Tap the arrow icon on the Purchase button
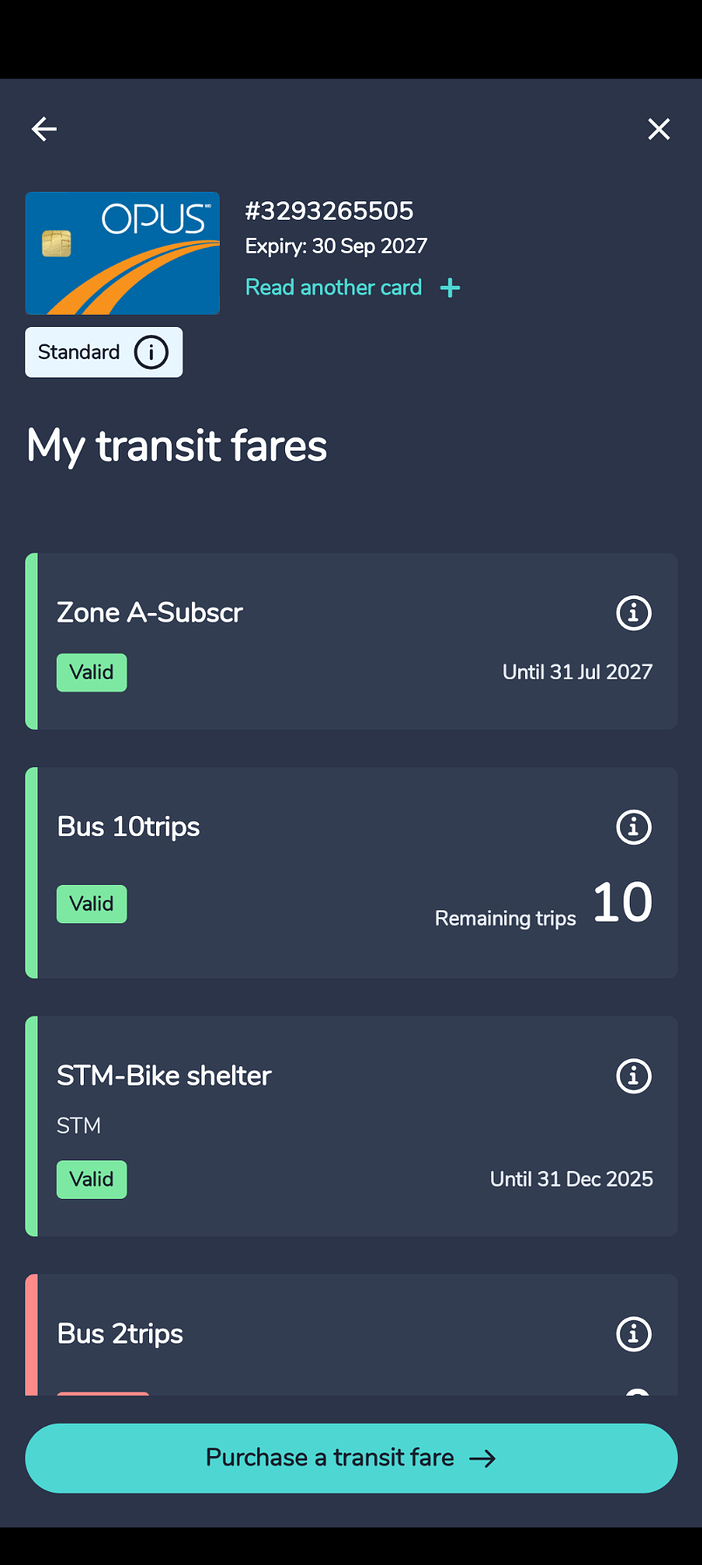 pyautogui.click(x=483, y=1459)
